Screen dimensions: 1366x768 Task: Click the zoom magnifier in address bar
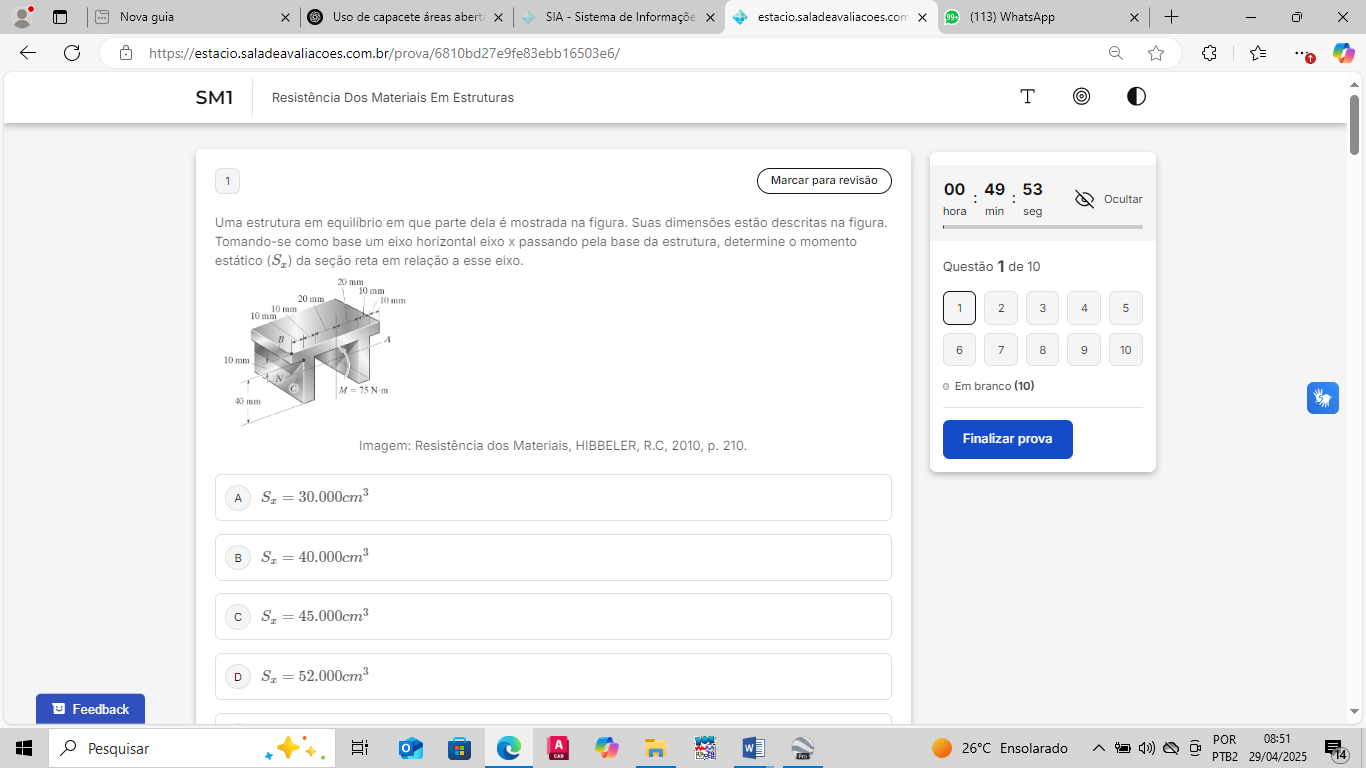[x=1116, y=53]
